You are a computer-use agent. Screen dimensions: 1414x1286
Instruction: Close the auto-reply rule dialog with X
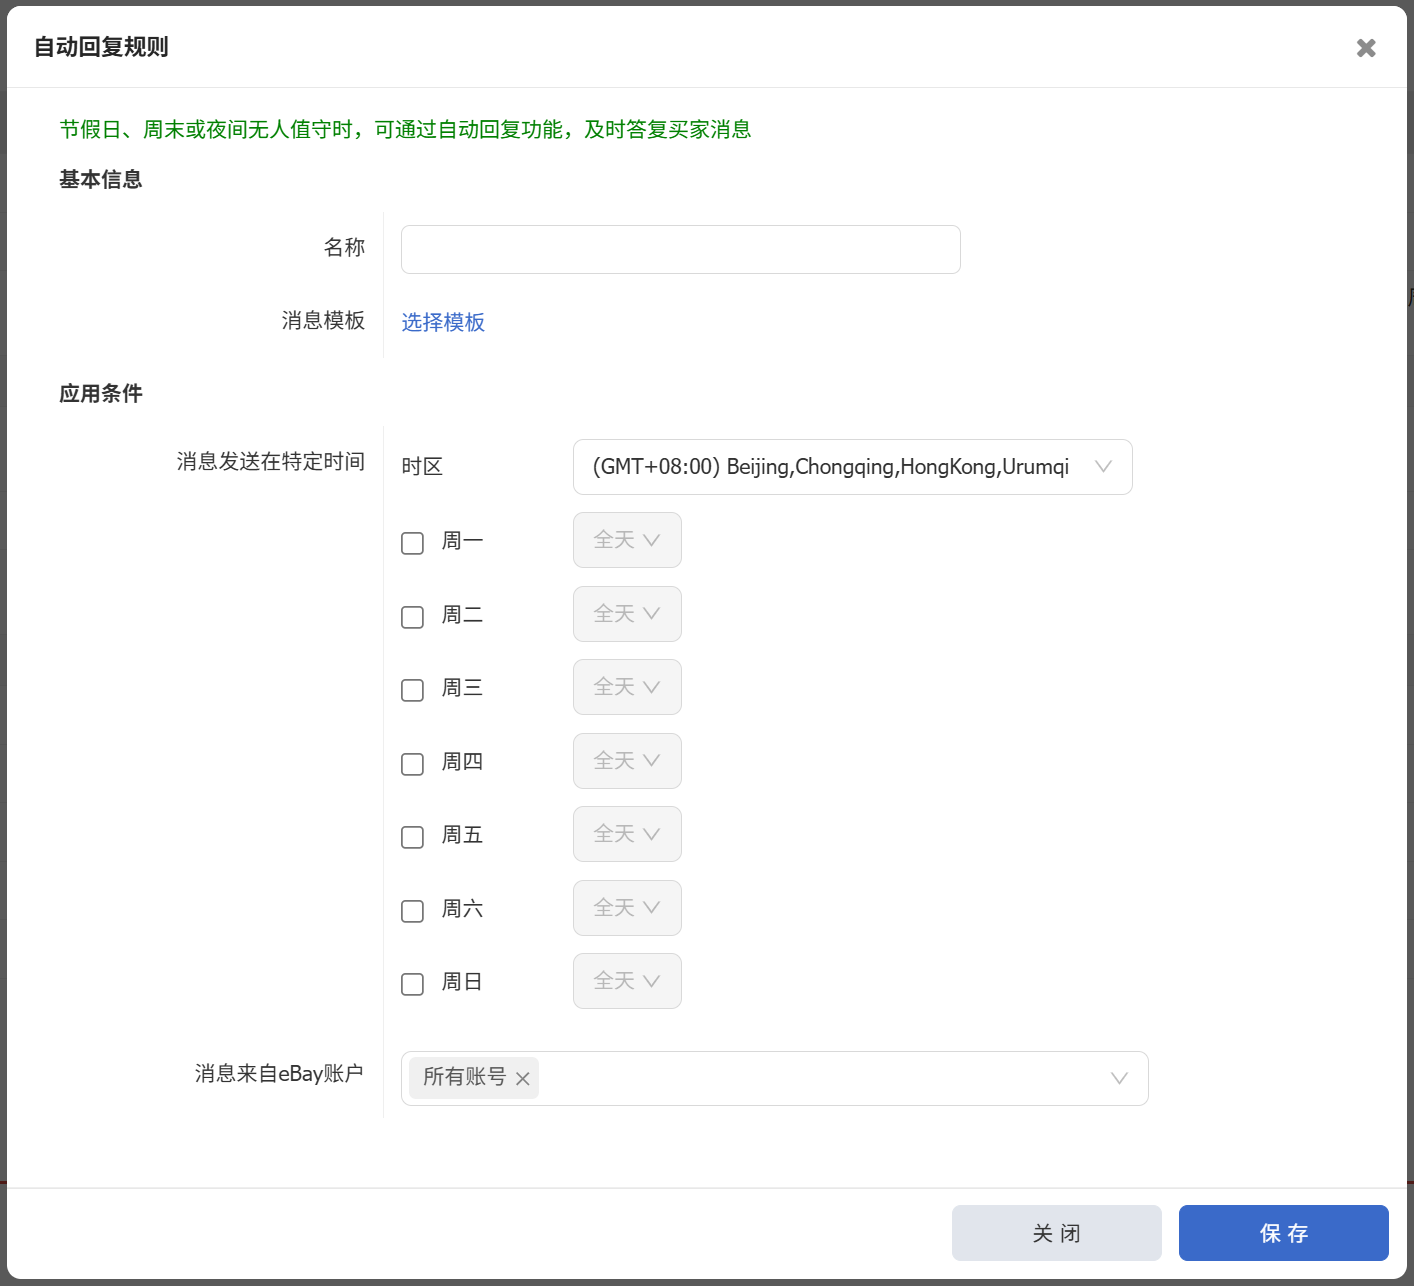coord(1365,48)
